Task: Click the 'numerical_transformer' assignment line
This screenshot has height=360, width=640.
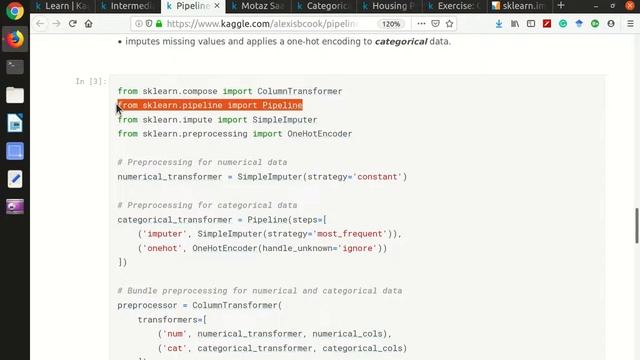Action: click(x=262, y=177)
